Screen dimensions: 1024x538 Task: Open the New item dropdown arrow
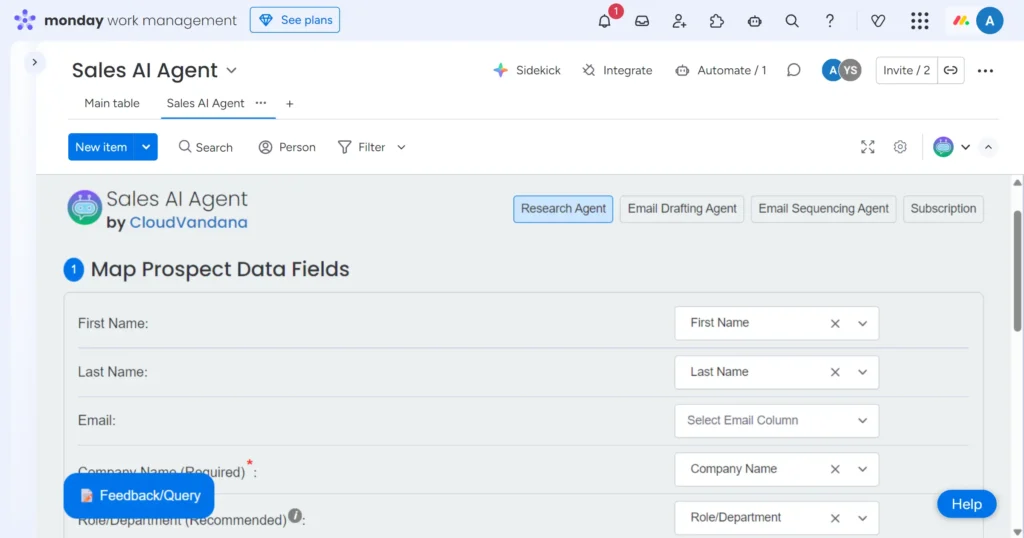[x=146, y=147]
